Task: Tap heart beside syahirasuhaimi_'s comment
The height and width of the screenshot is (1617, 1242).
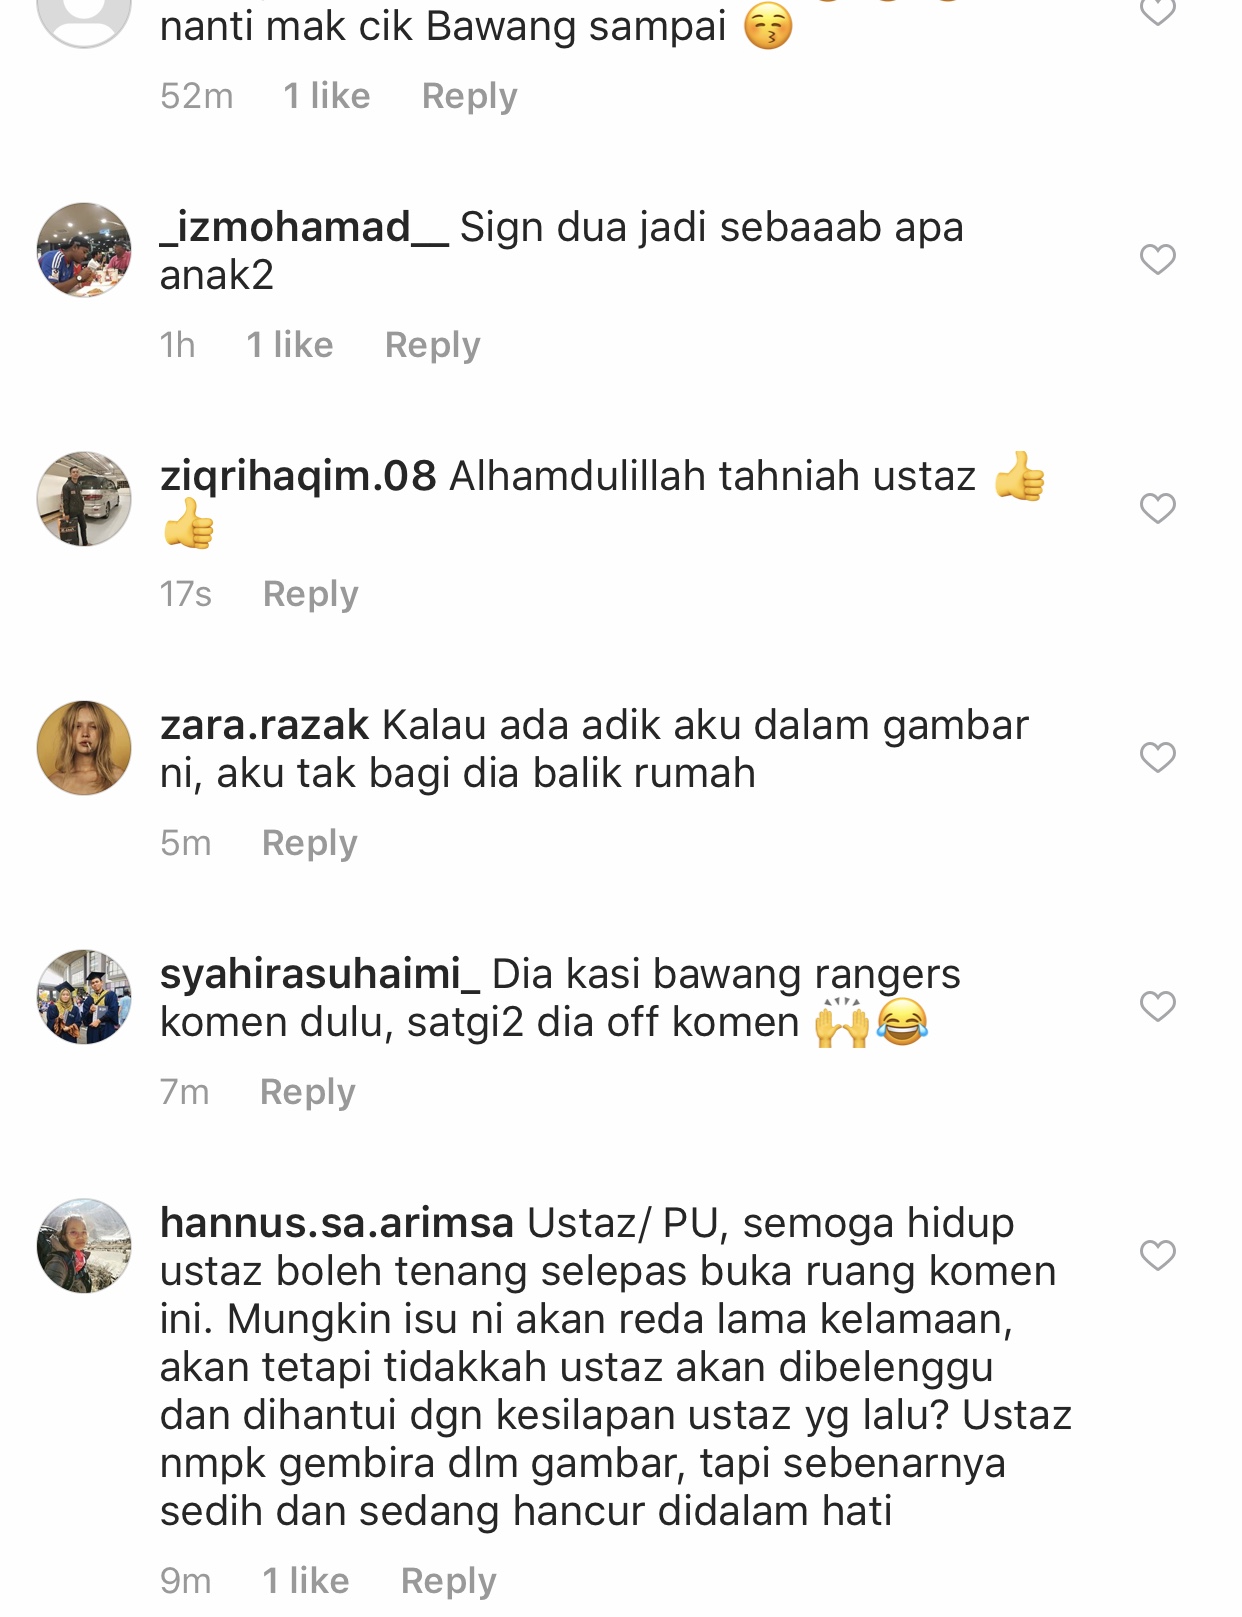Action: [x=1158, y=1006]
